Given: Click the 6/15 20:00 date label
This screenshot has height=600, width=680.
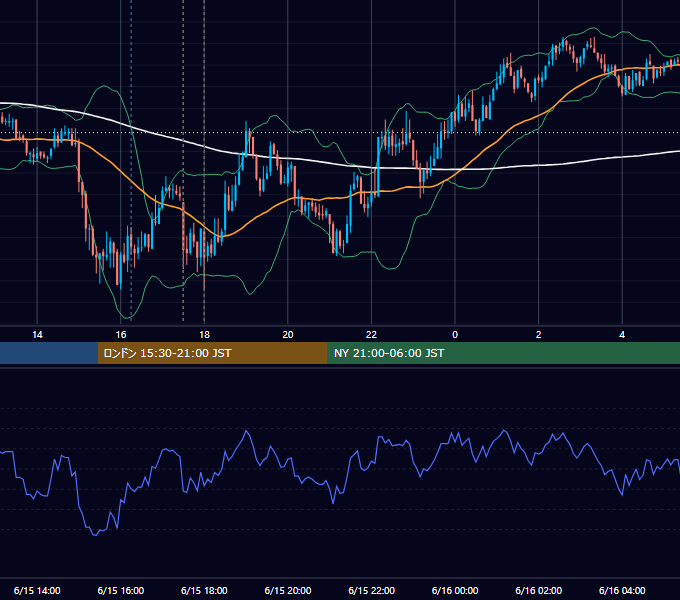Looking at the screenshot, I should tap(288, 590).
